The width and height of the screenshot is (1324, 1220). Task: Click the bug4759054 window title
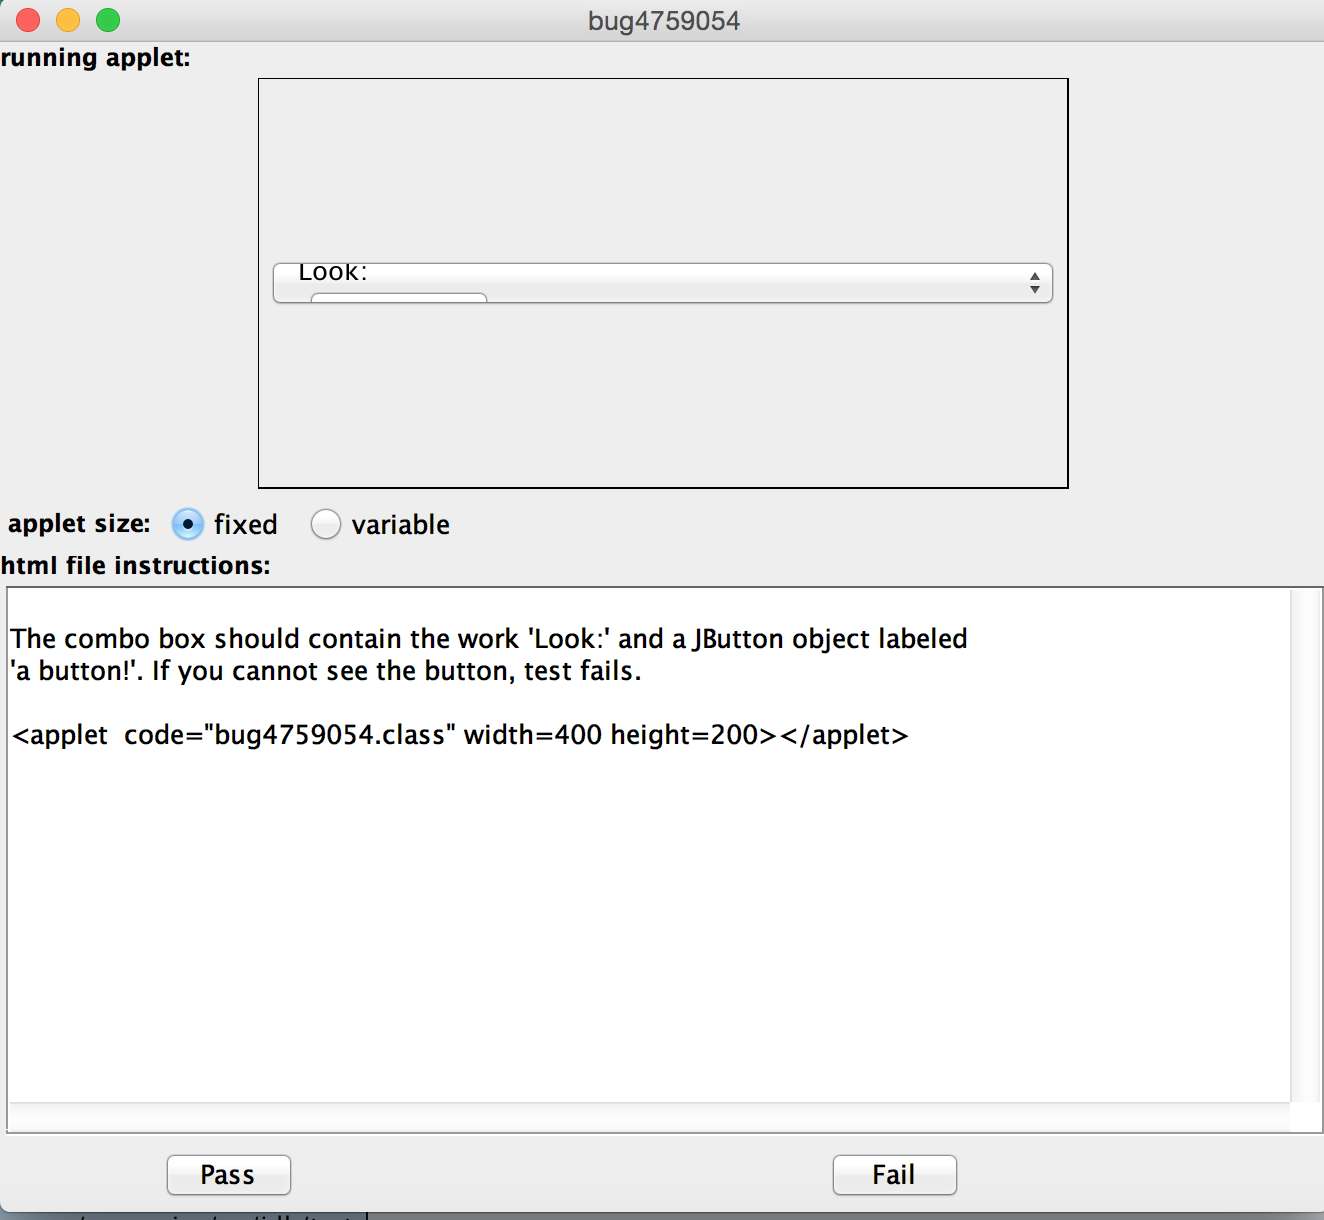(663, 21)
